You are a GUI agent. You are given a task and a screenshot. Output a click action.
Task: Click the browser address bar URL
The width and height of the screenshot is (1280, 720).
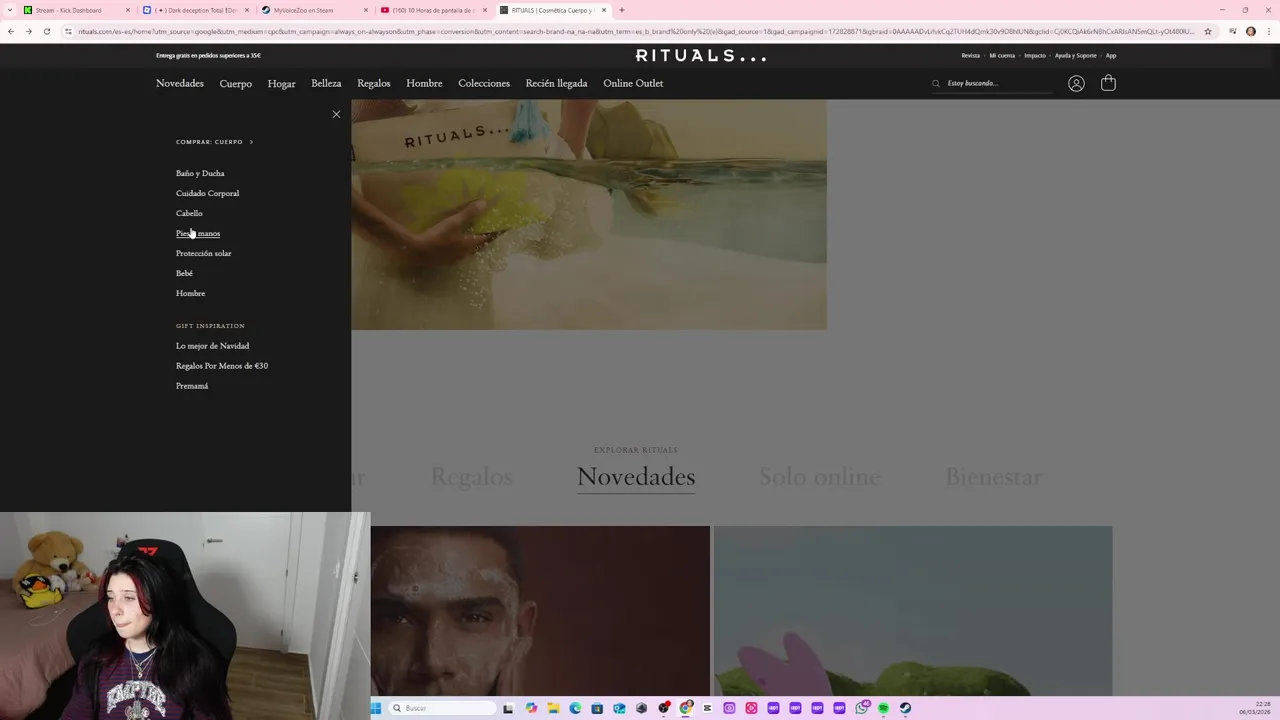pyautogui.click(x=636, y=31)
